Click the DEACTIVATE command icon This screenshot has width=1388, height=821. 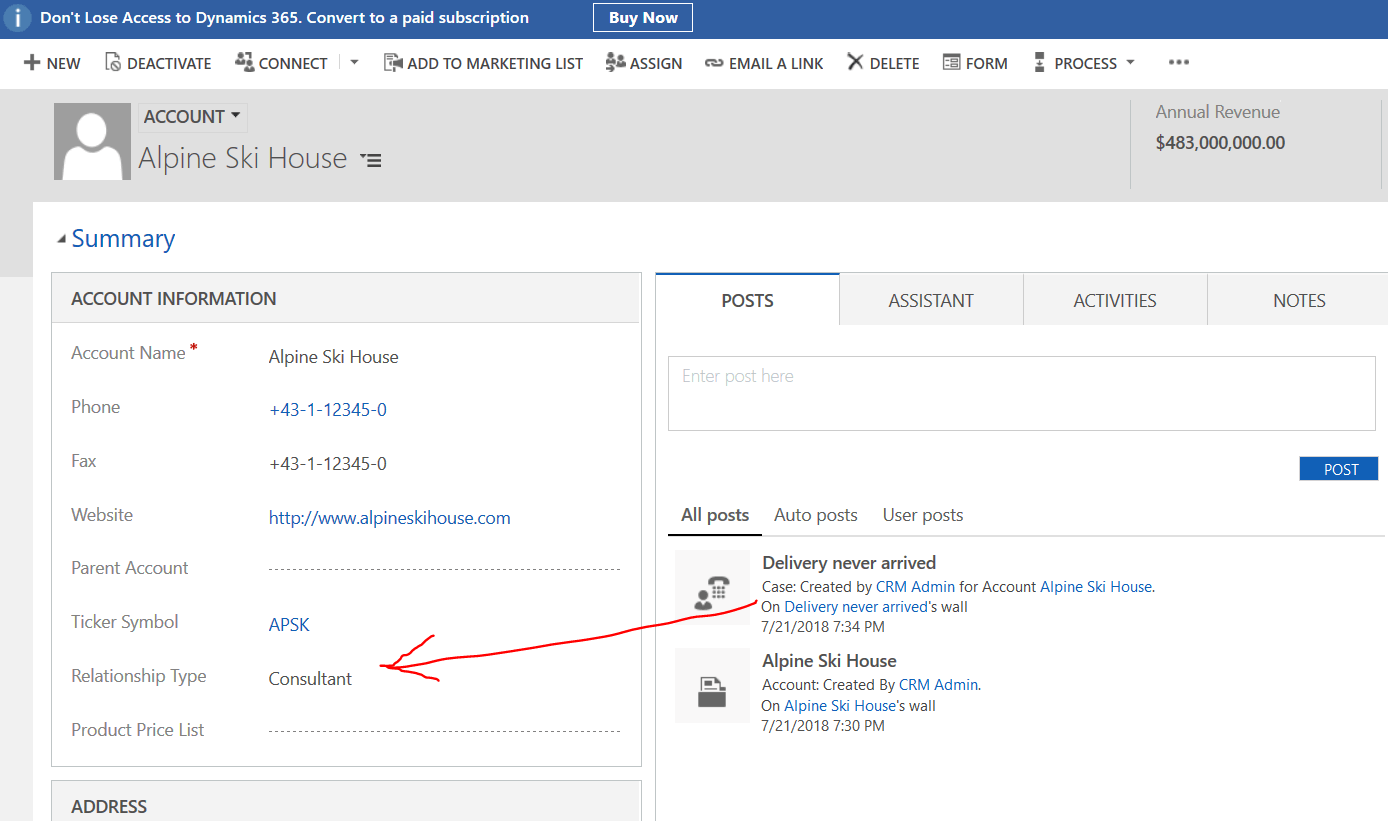pos(113,63)
